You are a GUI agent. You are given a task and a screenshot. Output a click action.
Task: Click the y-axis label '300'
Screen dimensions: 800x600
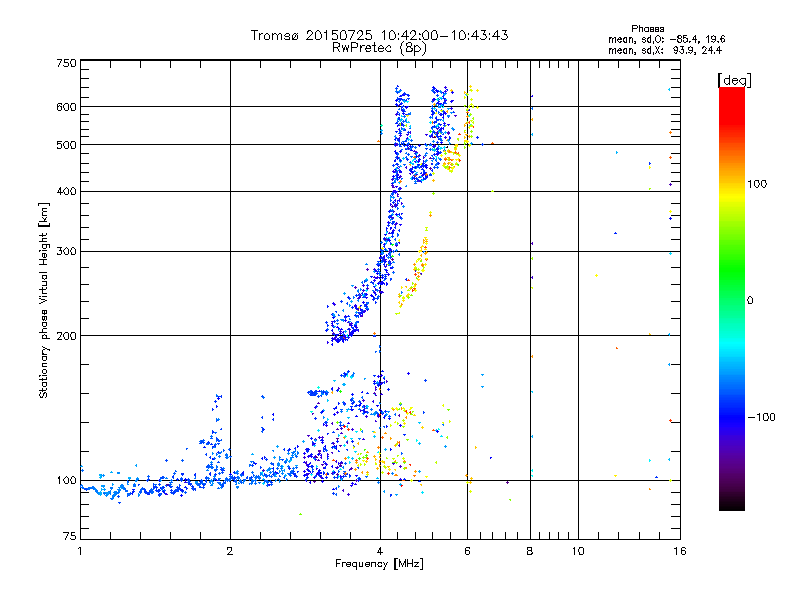pyautogui.click(x=67, y=251)
